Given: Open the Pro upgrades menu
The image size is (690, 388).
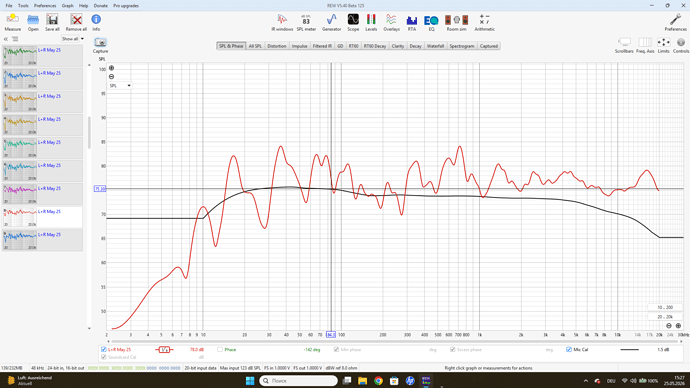Looking at the screenshot, I should [x=126, y=6].
